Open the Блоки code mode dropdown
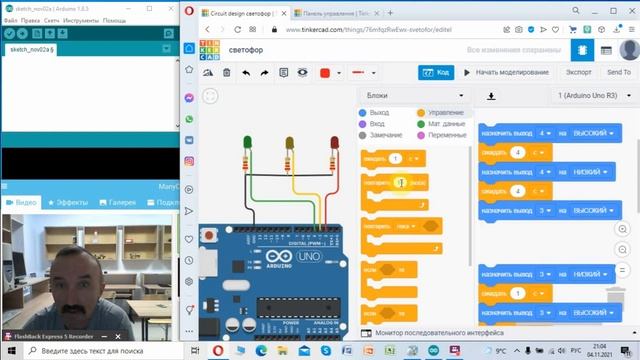This screenshot has height=360, width=640. (x=415, y=96)
